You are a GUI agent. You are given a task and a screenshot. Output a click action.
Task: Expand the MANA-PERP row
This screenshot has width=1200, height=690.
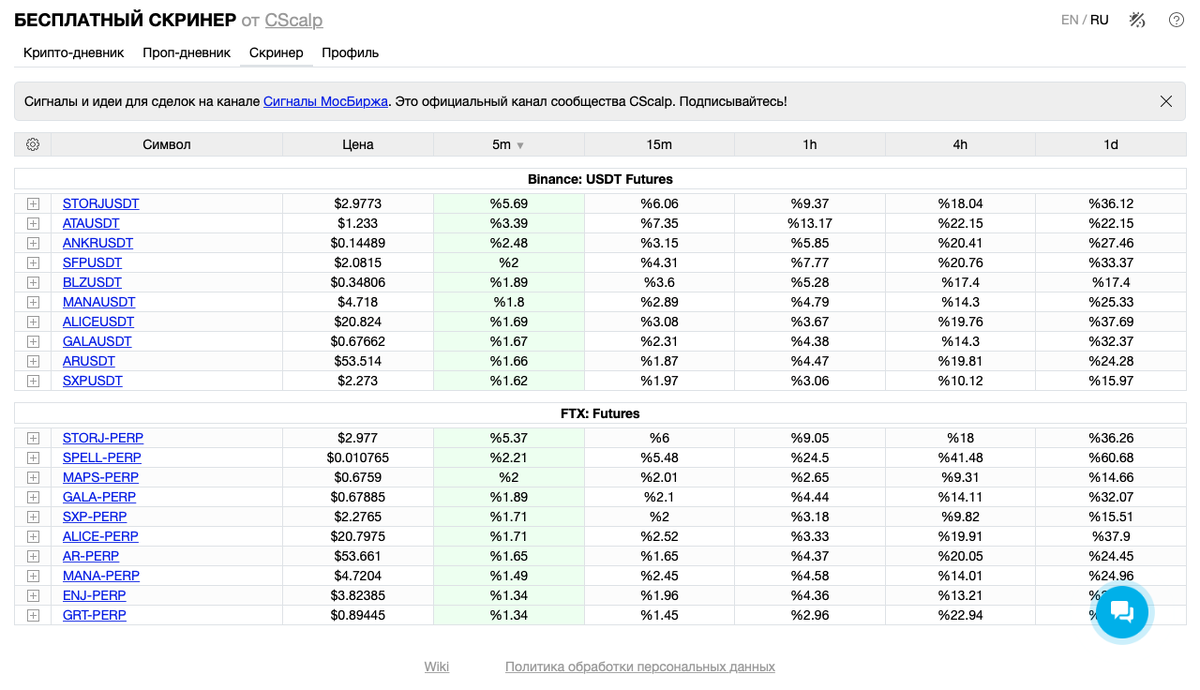(33, 576)
